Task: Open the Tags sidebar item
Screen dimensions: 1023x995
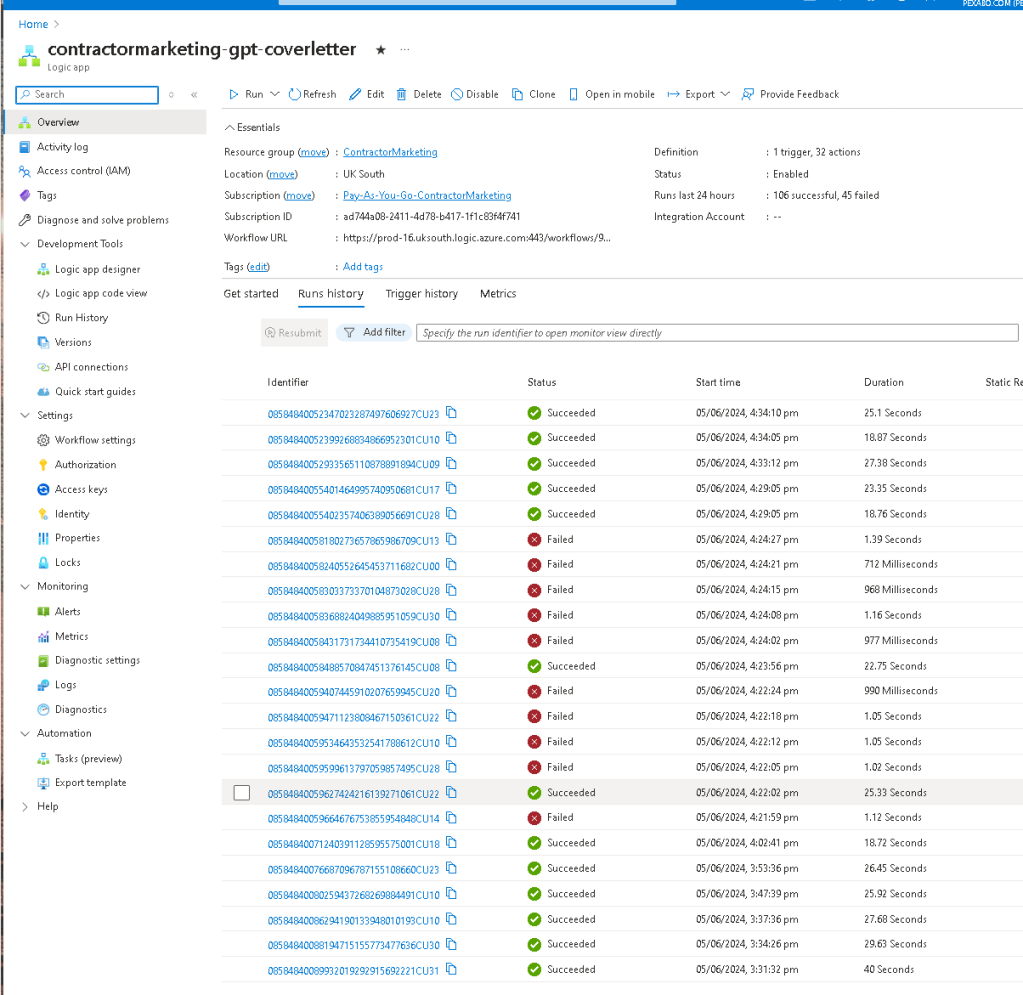Action: tap(46, 195)
